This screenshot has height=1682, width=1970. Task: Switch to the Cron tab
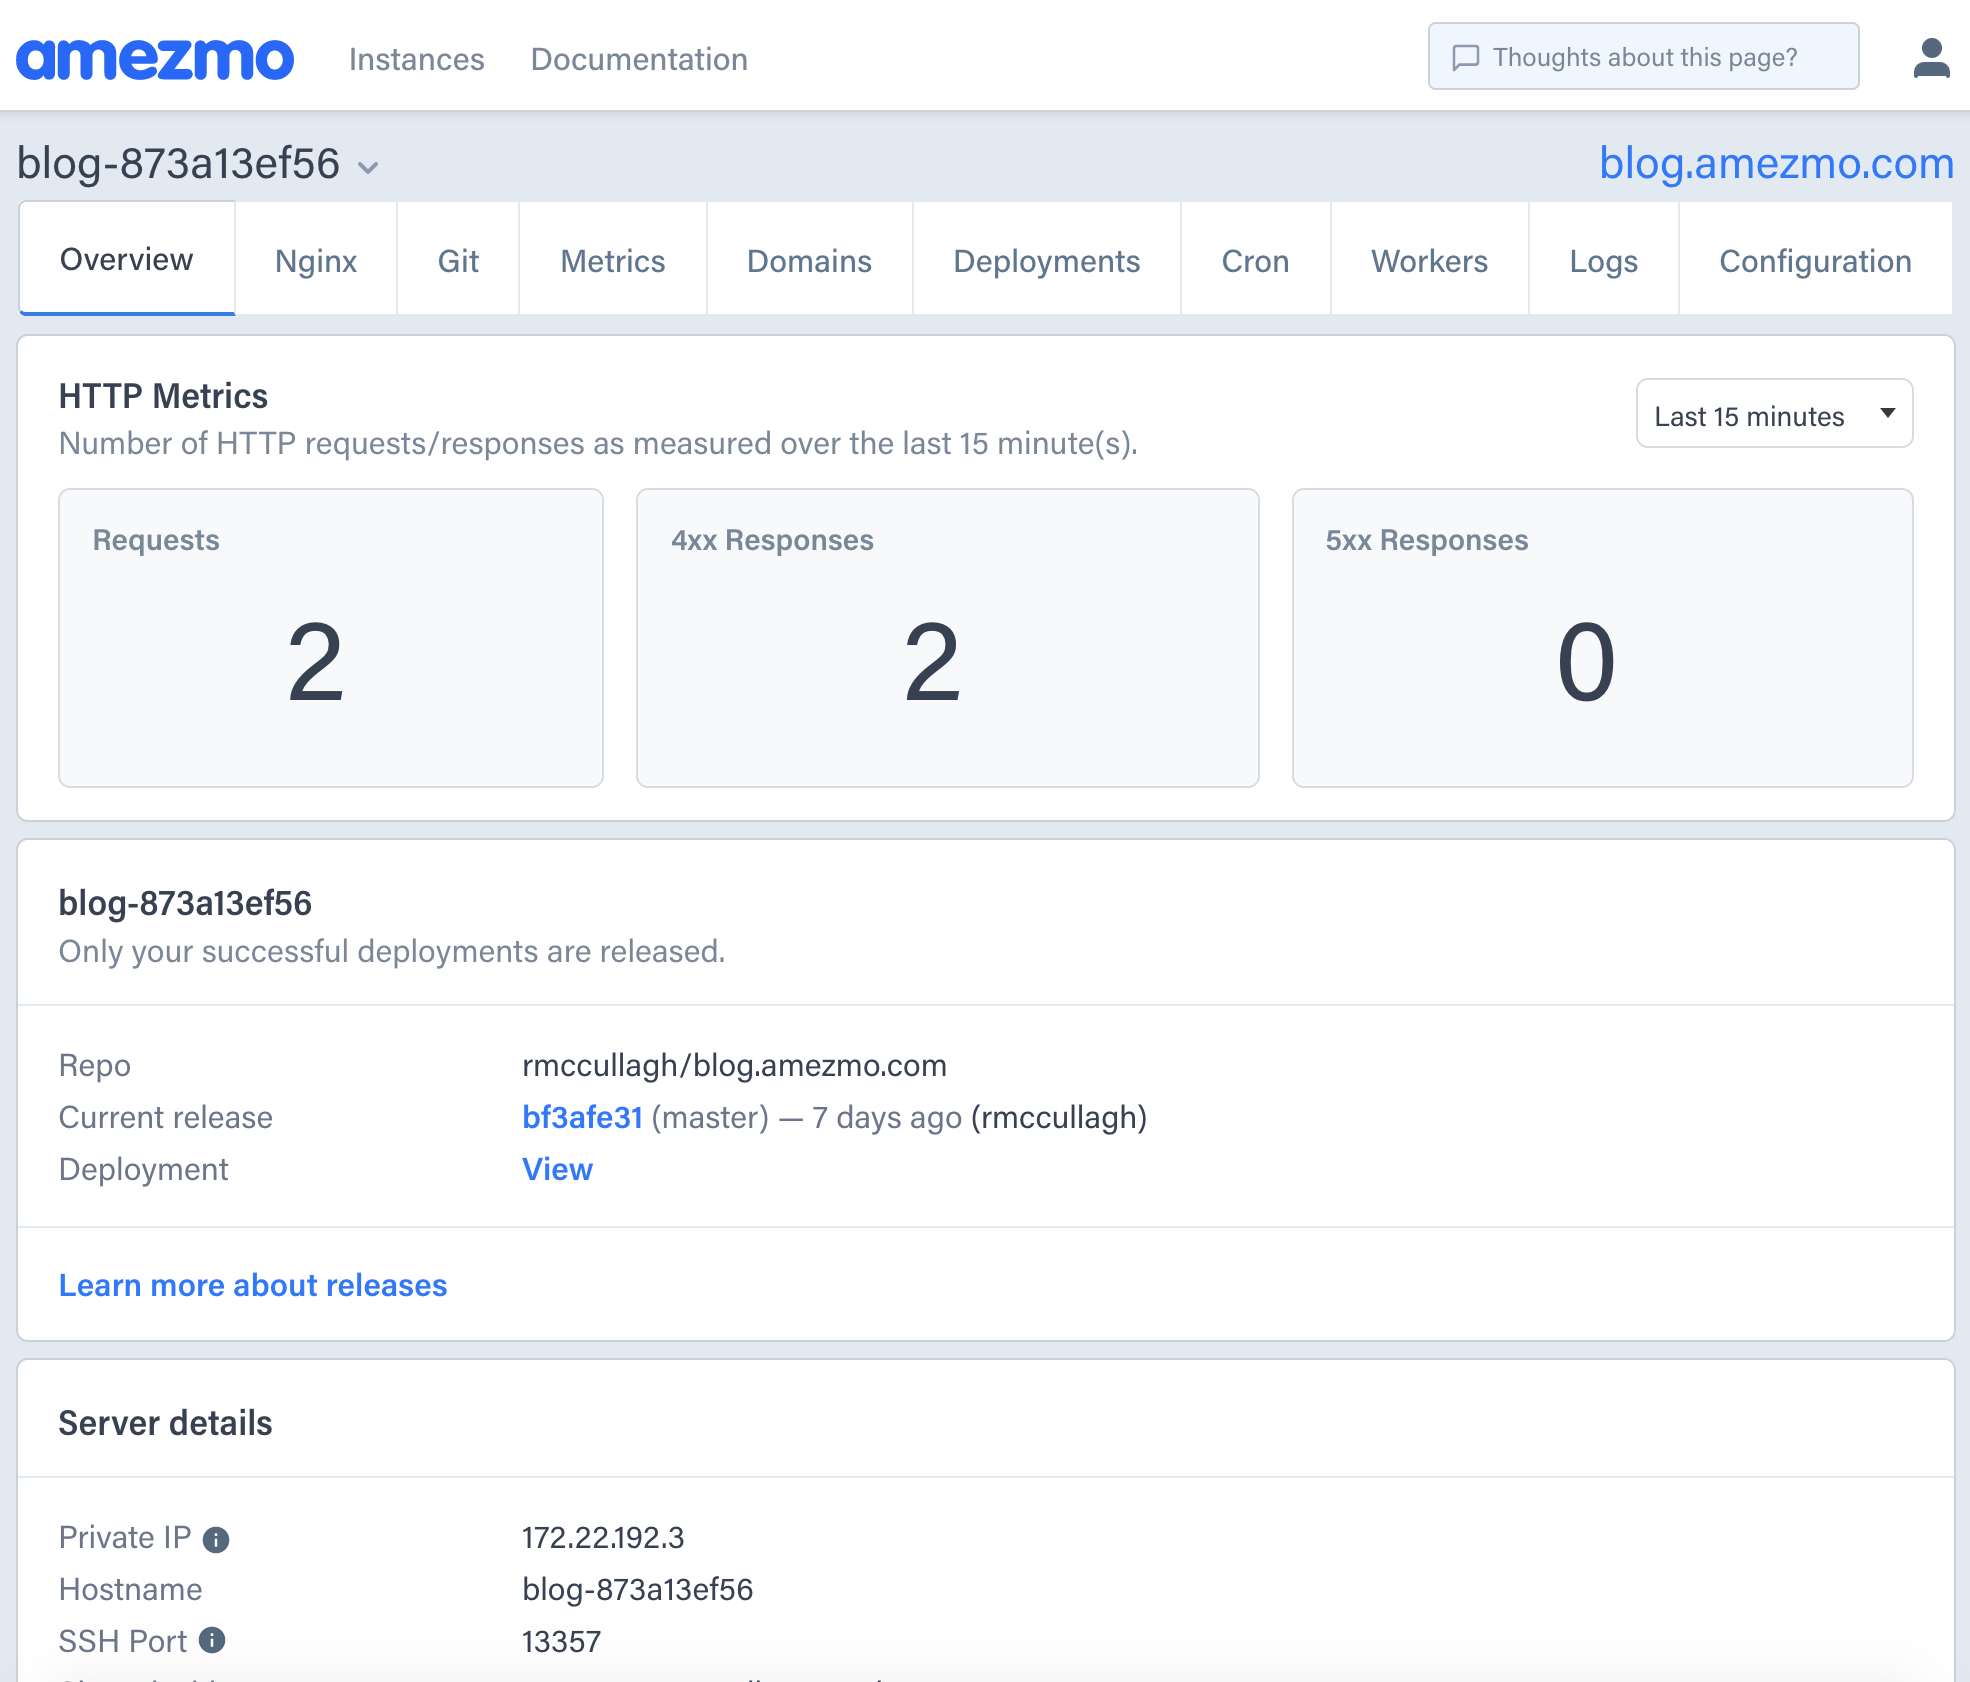tap(1255, 261)
